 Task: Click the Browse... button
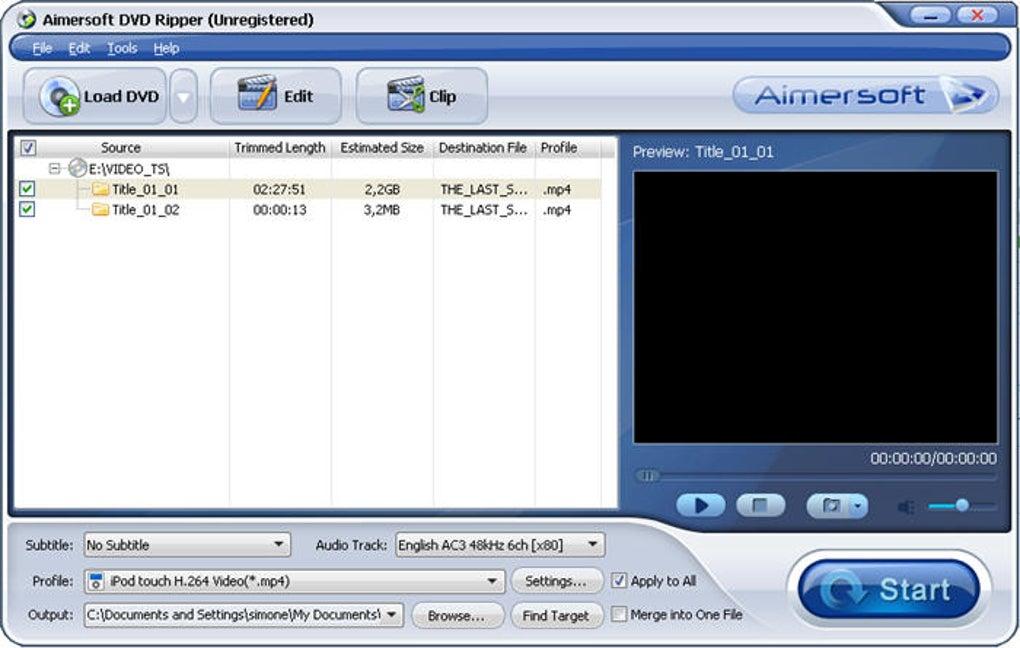[457, 615]
